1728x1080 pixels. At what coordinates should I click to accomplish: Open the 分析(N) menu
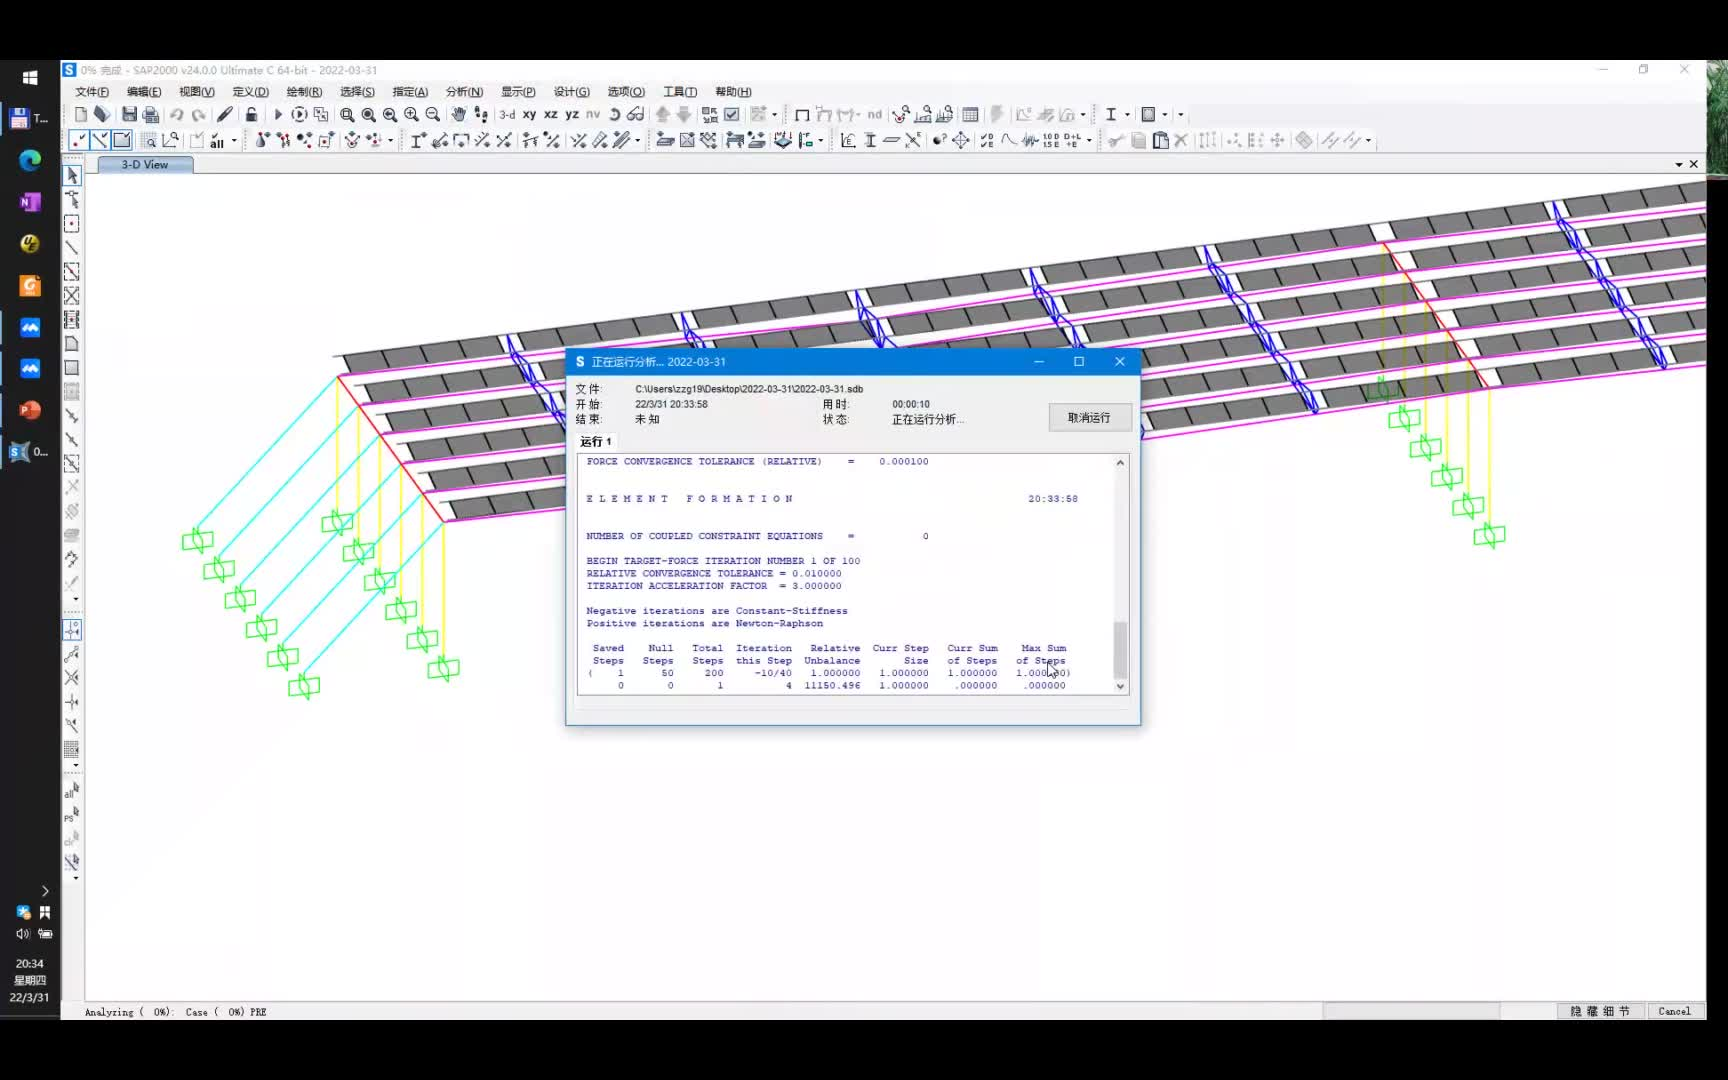point(464,92)
